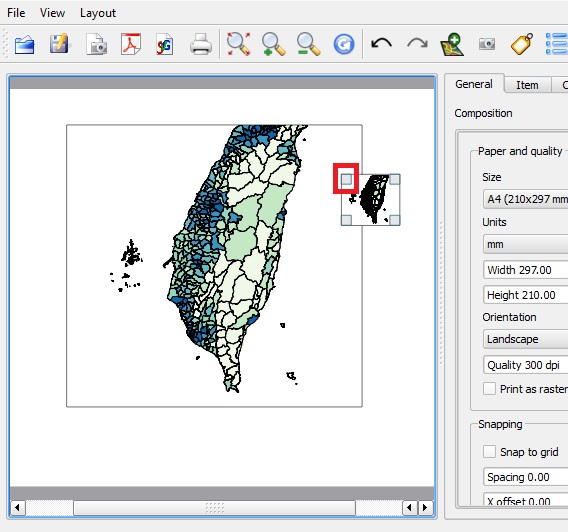Click the scrollbar rightmost arrow button
Viewport: 568px width, 532px height.
coord(426,508)
